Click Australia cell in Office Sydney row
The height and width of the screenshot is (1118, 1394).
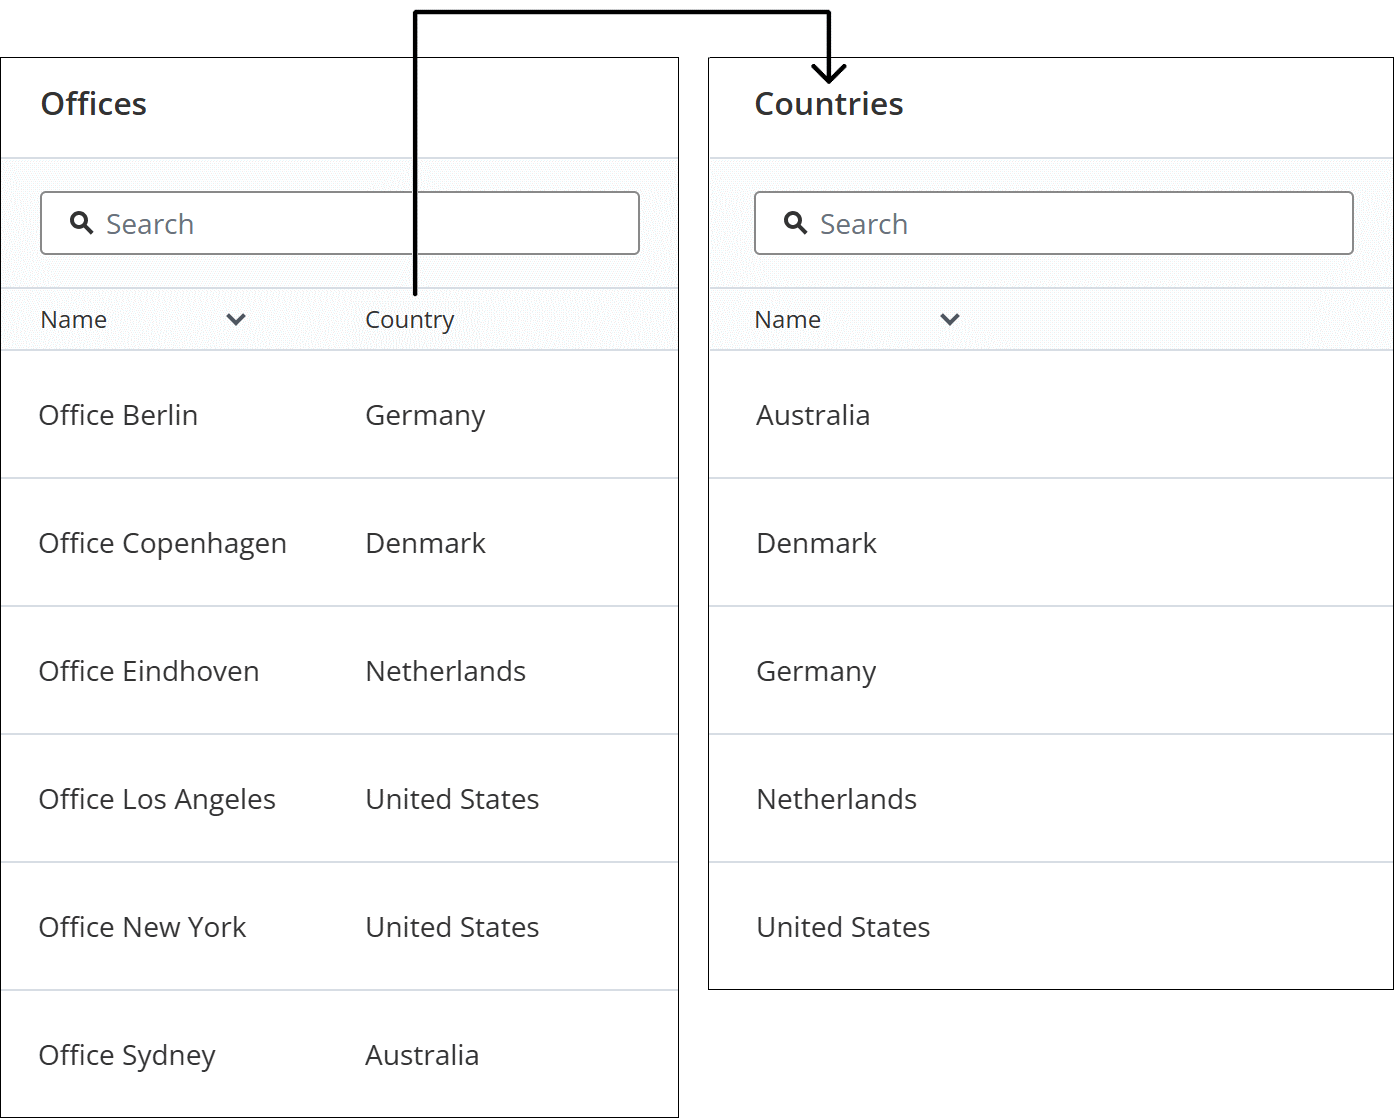[x=422, y=1055]
